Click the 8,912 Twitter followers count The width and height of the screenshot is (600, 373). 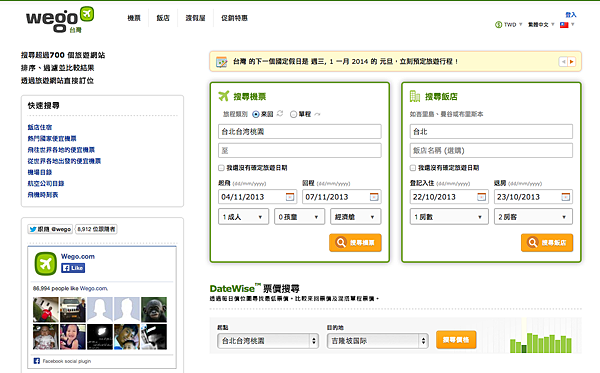[x=96, y=229]
